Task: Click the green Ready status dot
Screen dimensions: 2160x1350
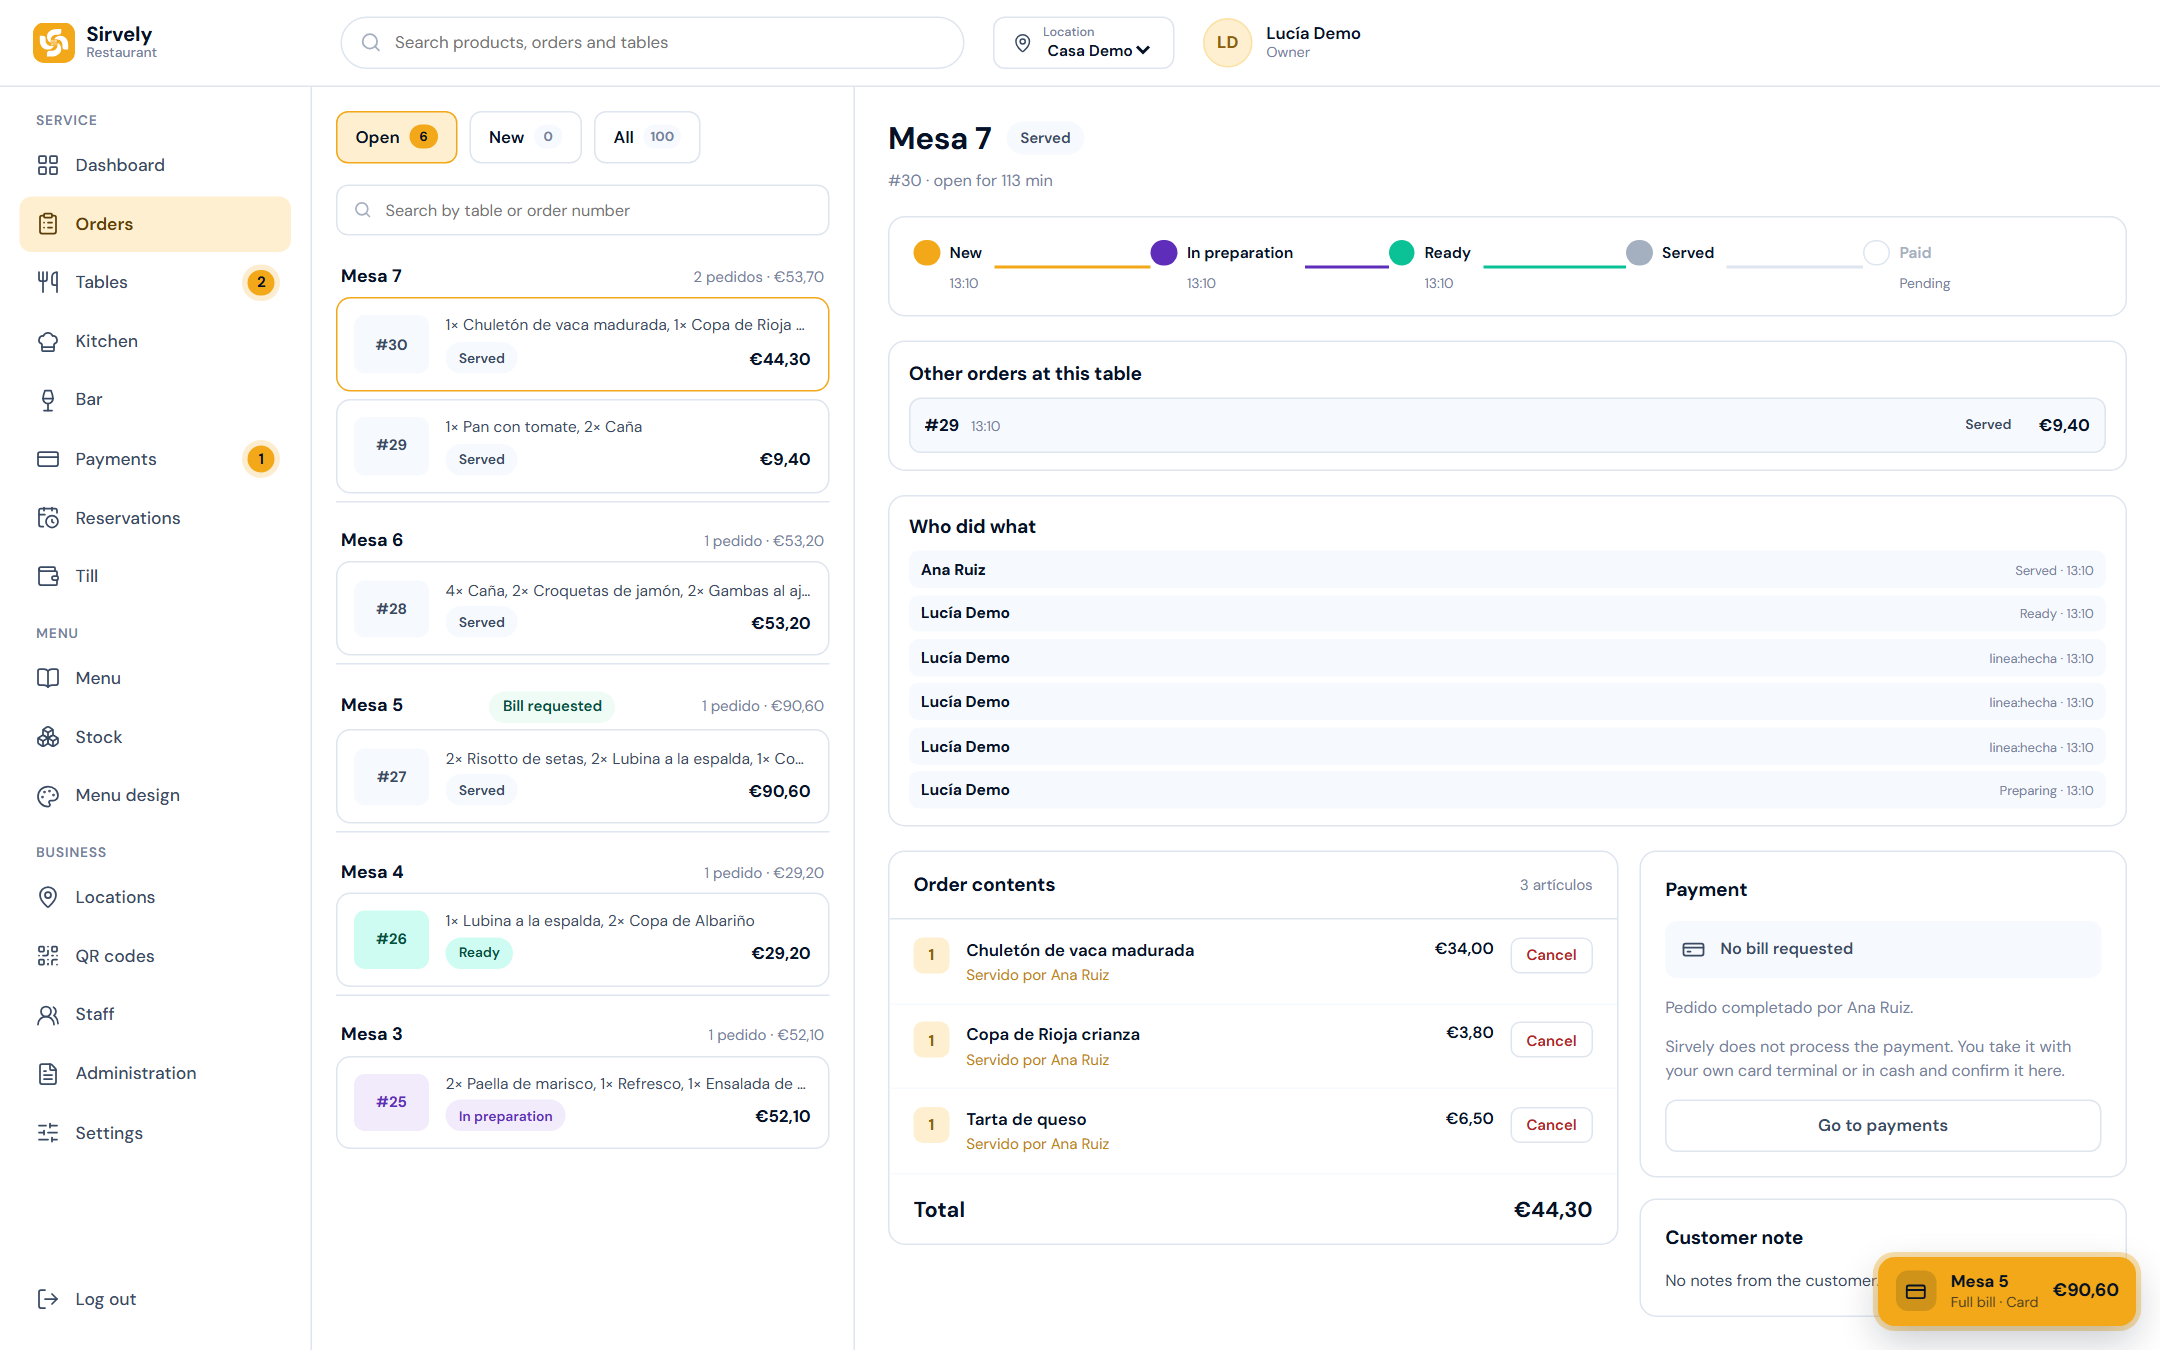Action: 1401,253
